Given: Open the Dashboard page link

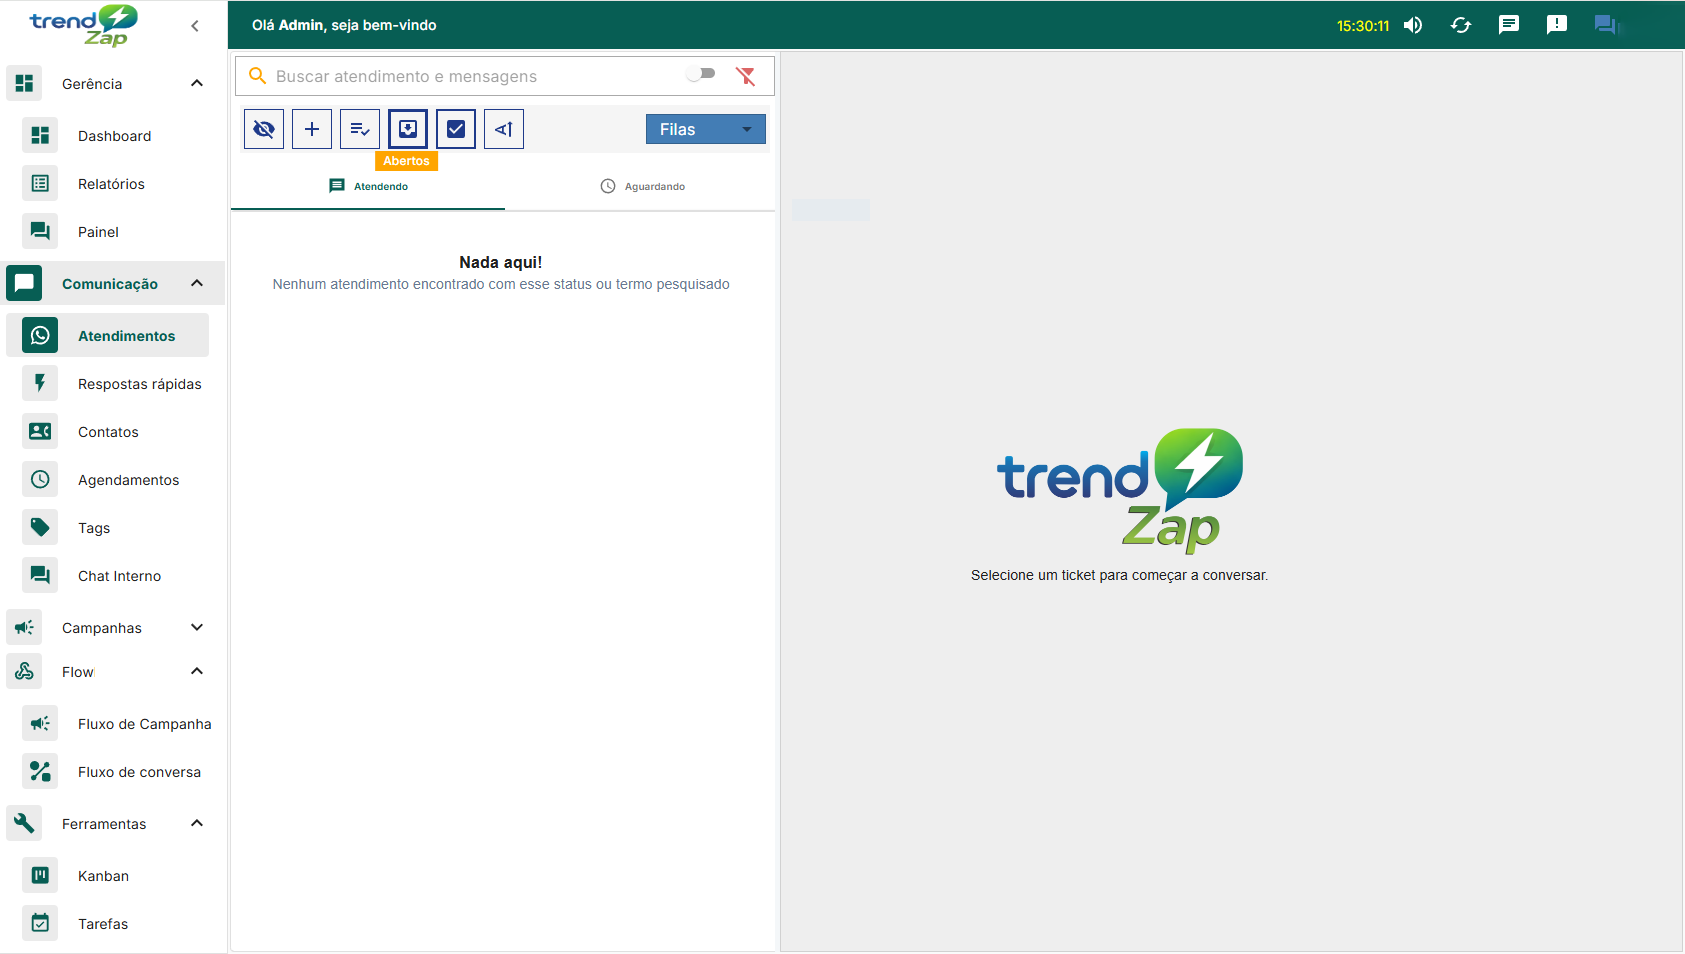Looking at the screenshot, I should point(114,136).
